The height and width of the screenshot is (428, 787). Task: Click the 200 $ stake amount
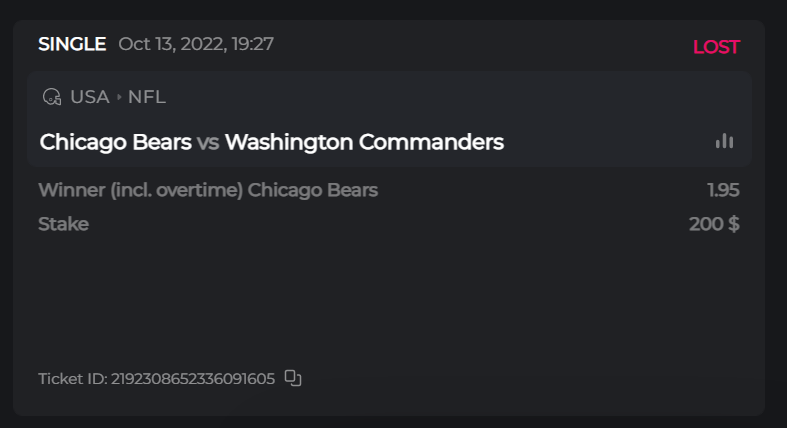click(x=714, y=224)
